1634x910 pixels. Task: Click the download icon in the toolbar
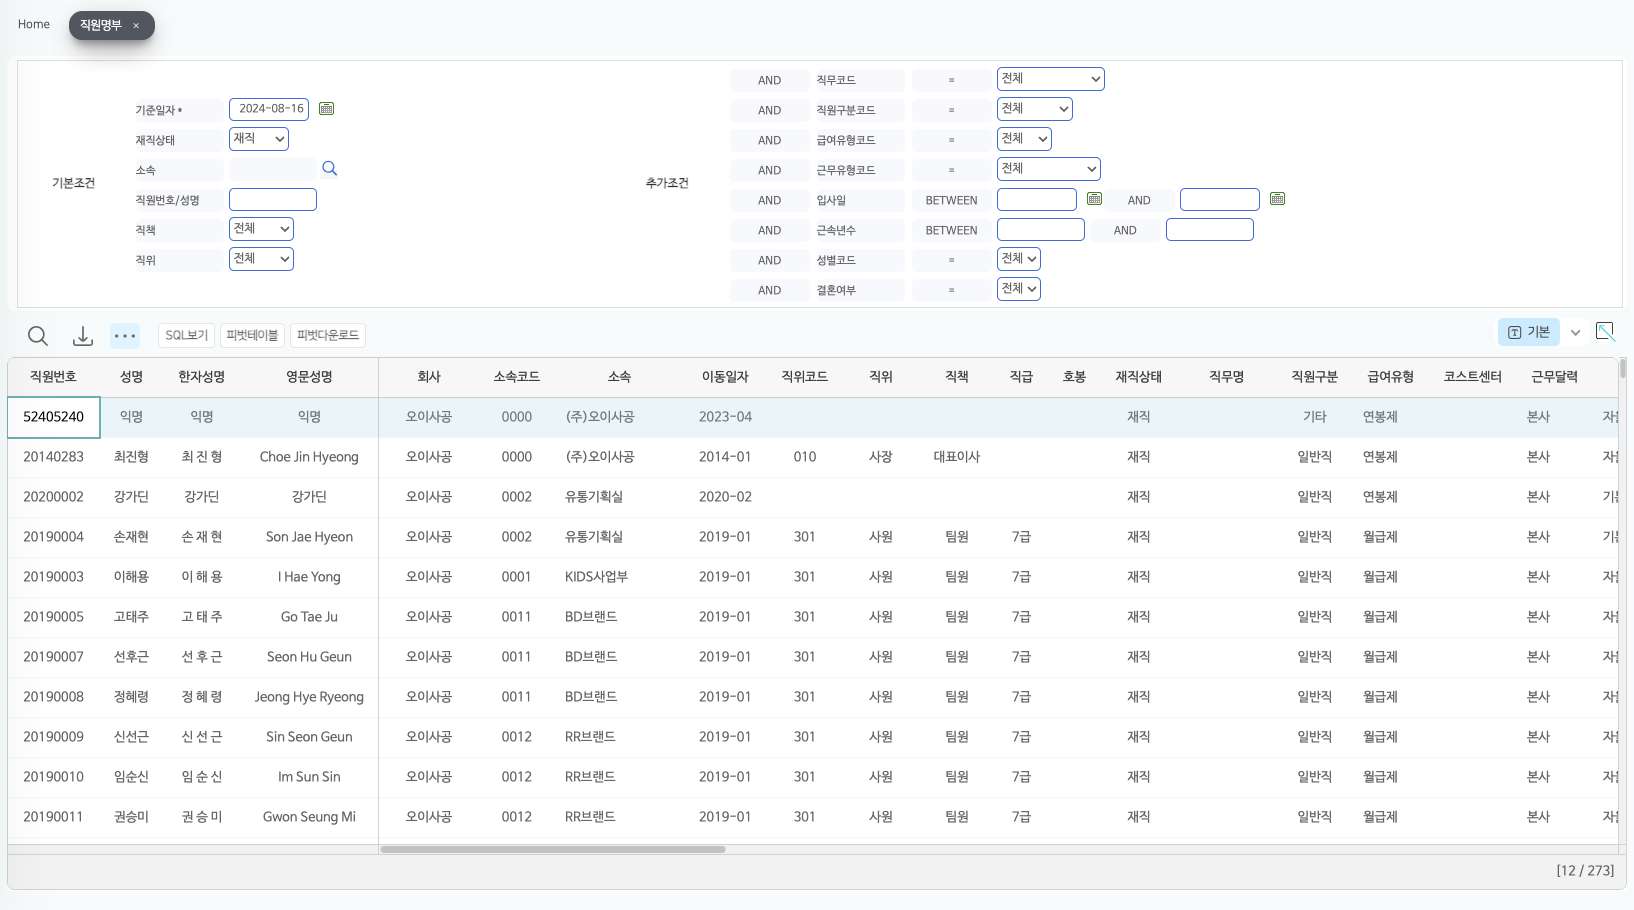83,336
